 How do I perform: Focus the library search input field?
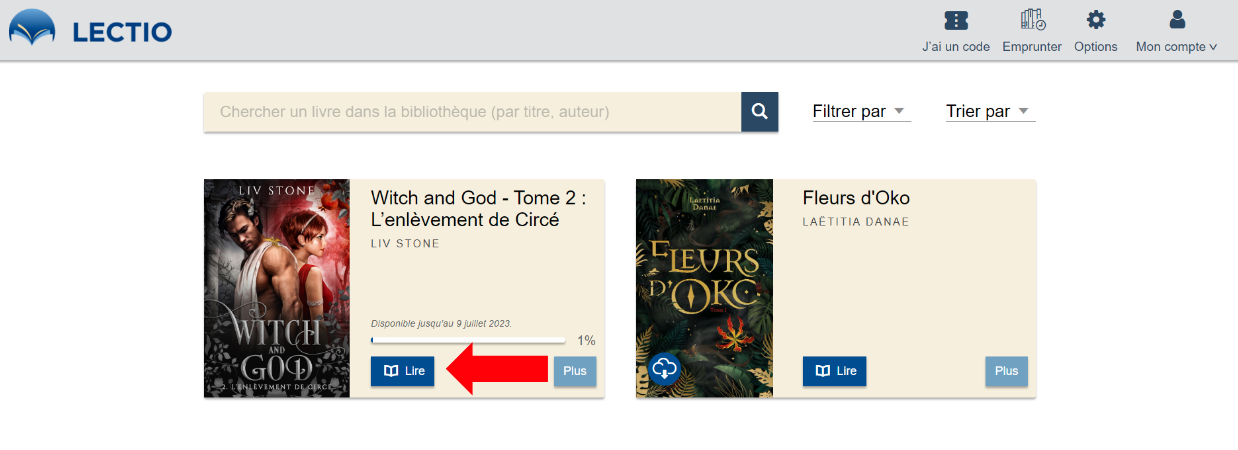click(471, 112)
